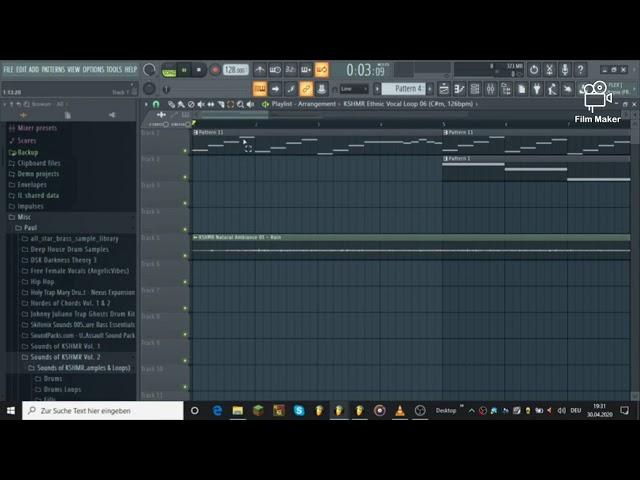Open the Mixer icon
The height and width of the screenshot is (480, 640).
coord(490,89)
